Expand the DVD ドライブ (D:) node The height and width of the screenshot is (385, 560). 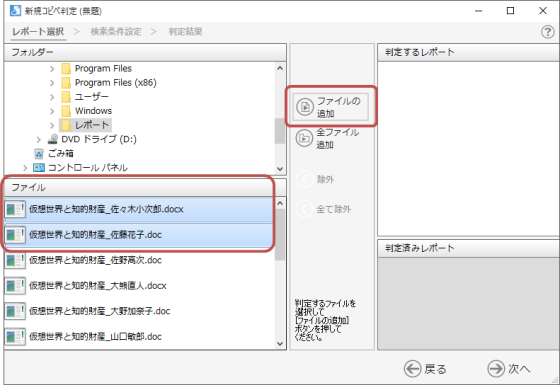(39, 139)
